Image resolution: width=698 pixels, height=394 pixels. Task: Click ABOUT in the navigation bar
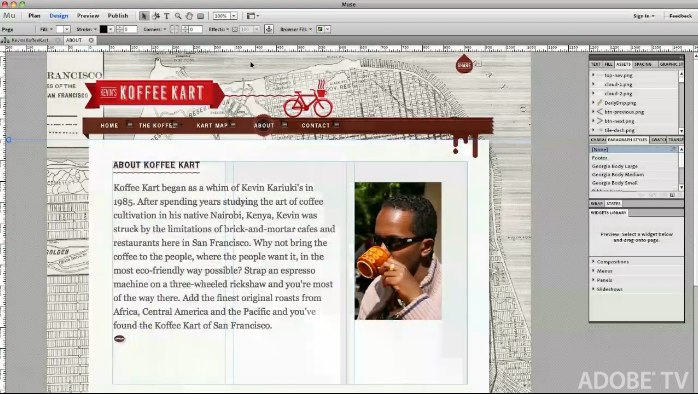(264, 126)
